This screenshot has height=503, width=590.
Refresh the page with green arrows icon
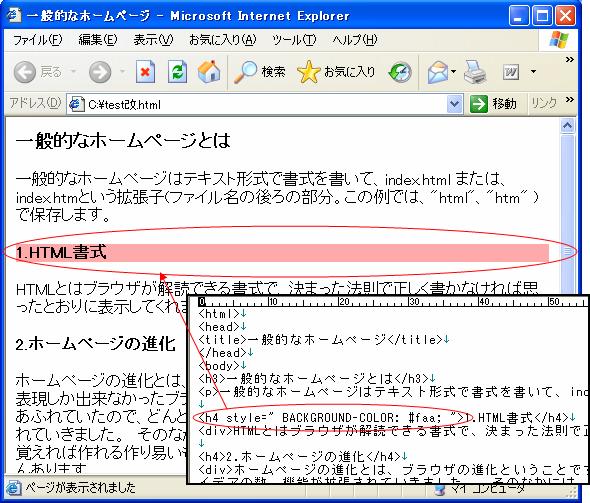(177, 71)
